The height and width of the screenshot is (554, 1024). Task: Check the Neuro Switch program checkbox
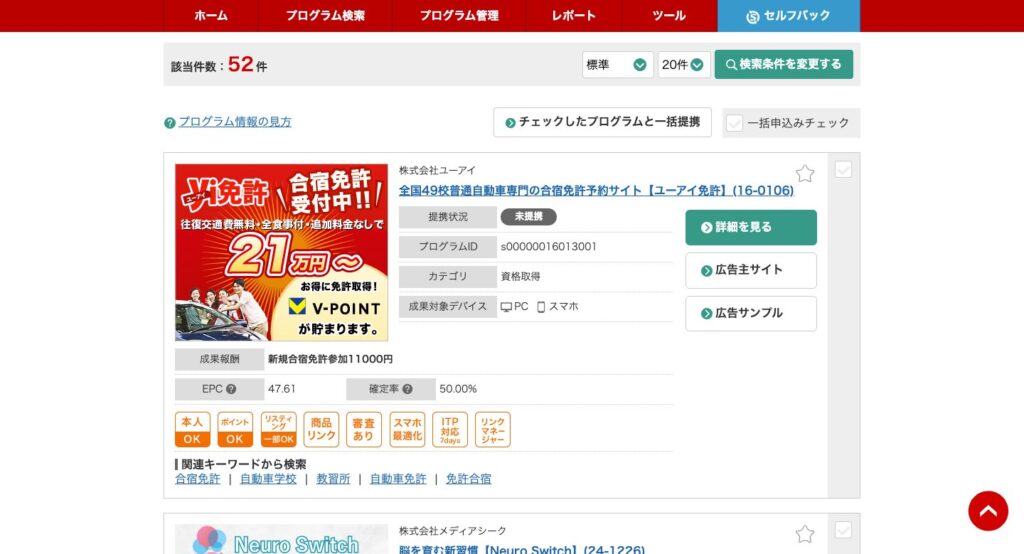(843, 530)
